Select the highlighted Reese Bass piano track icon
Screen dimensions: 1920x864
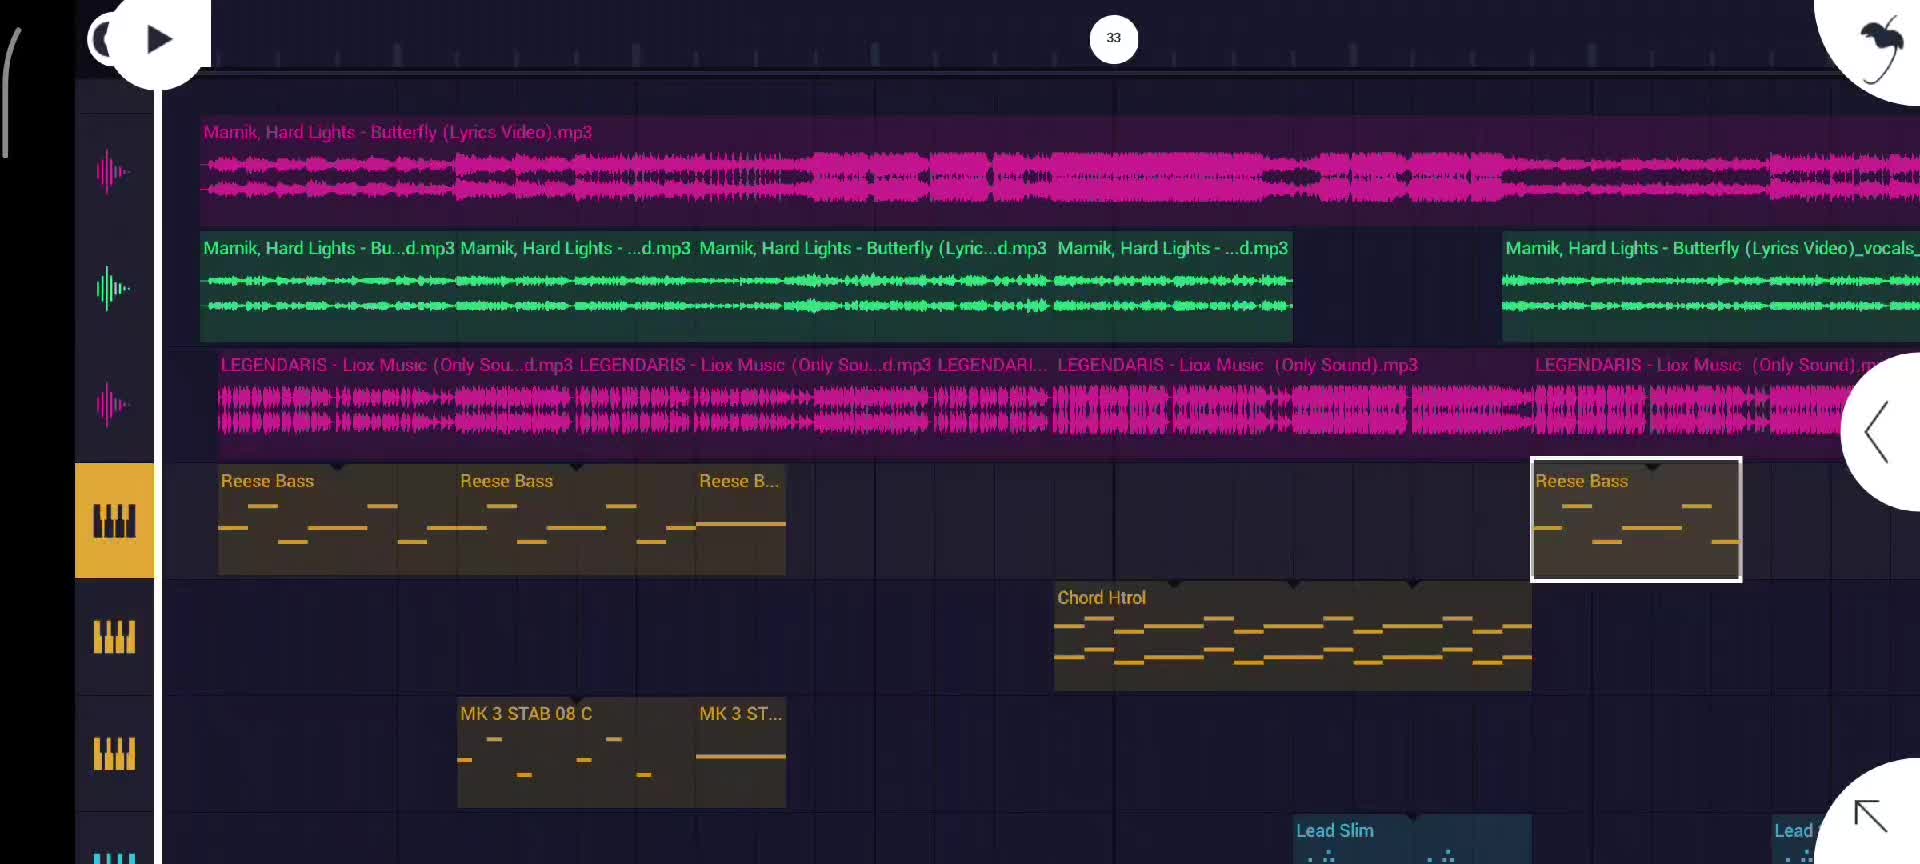click(114, 521)
